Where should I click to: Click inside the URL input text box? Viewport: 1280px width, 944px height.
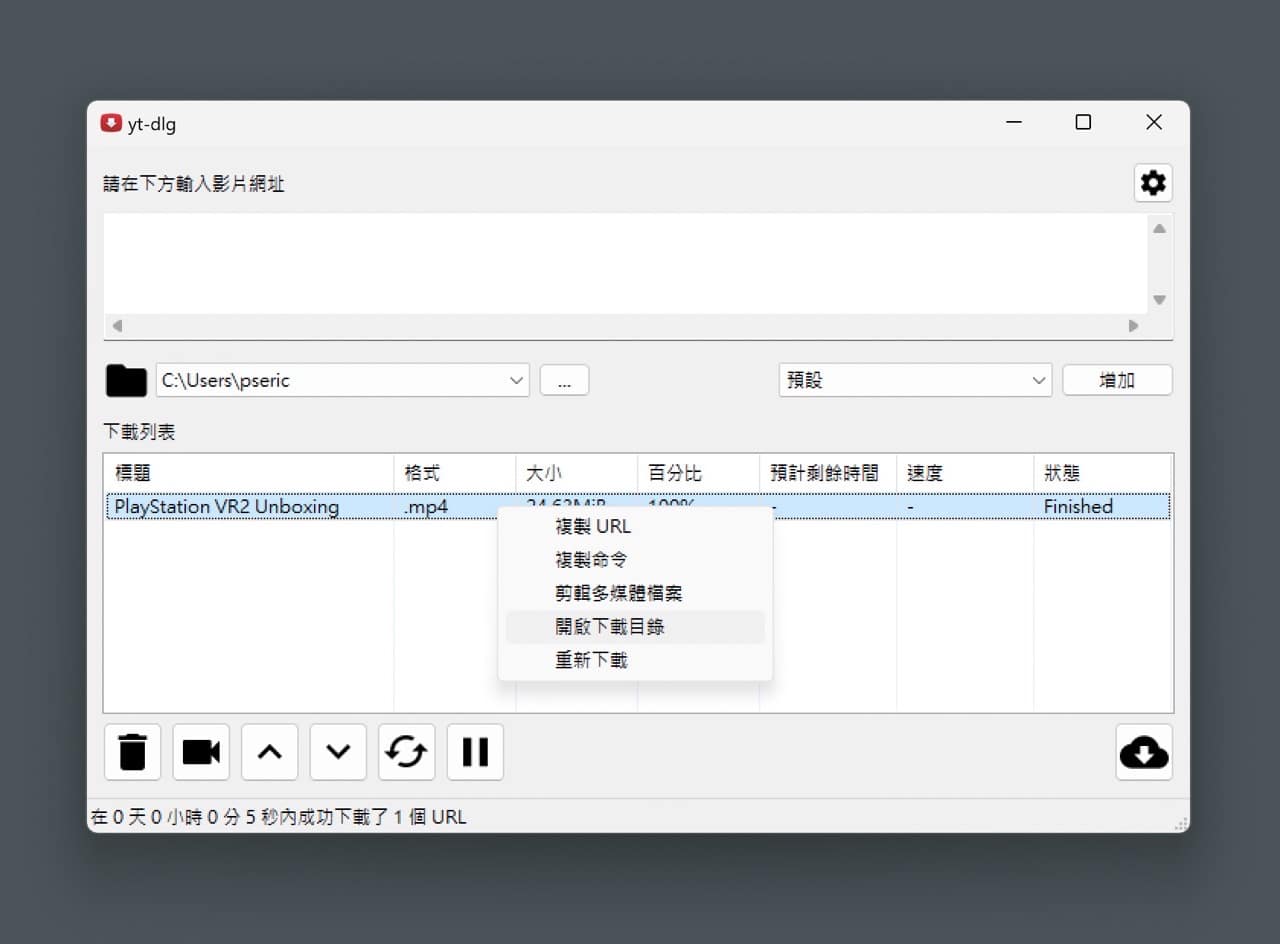pos(625,264)
